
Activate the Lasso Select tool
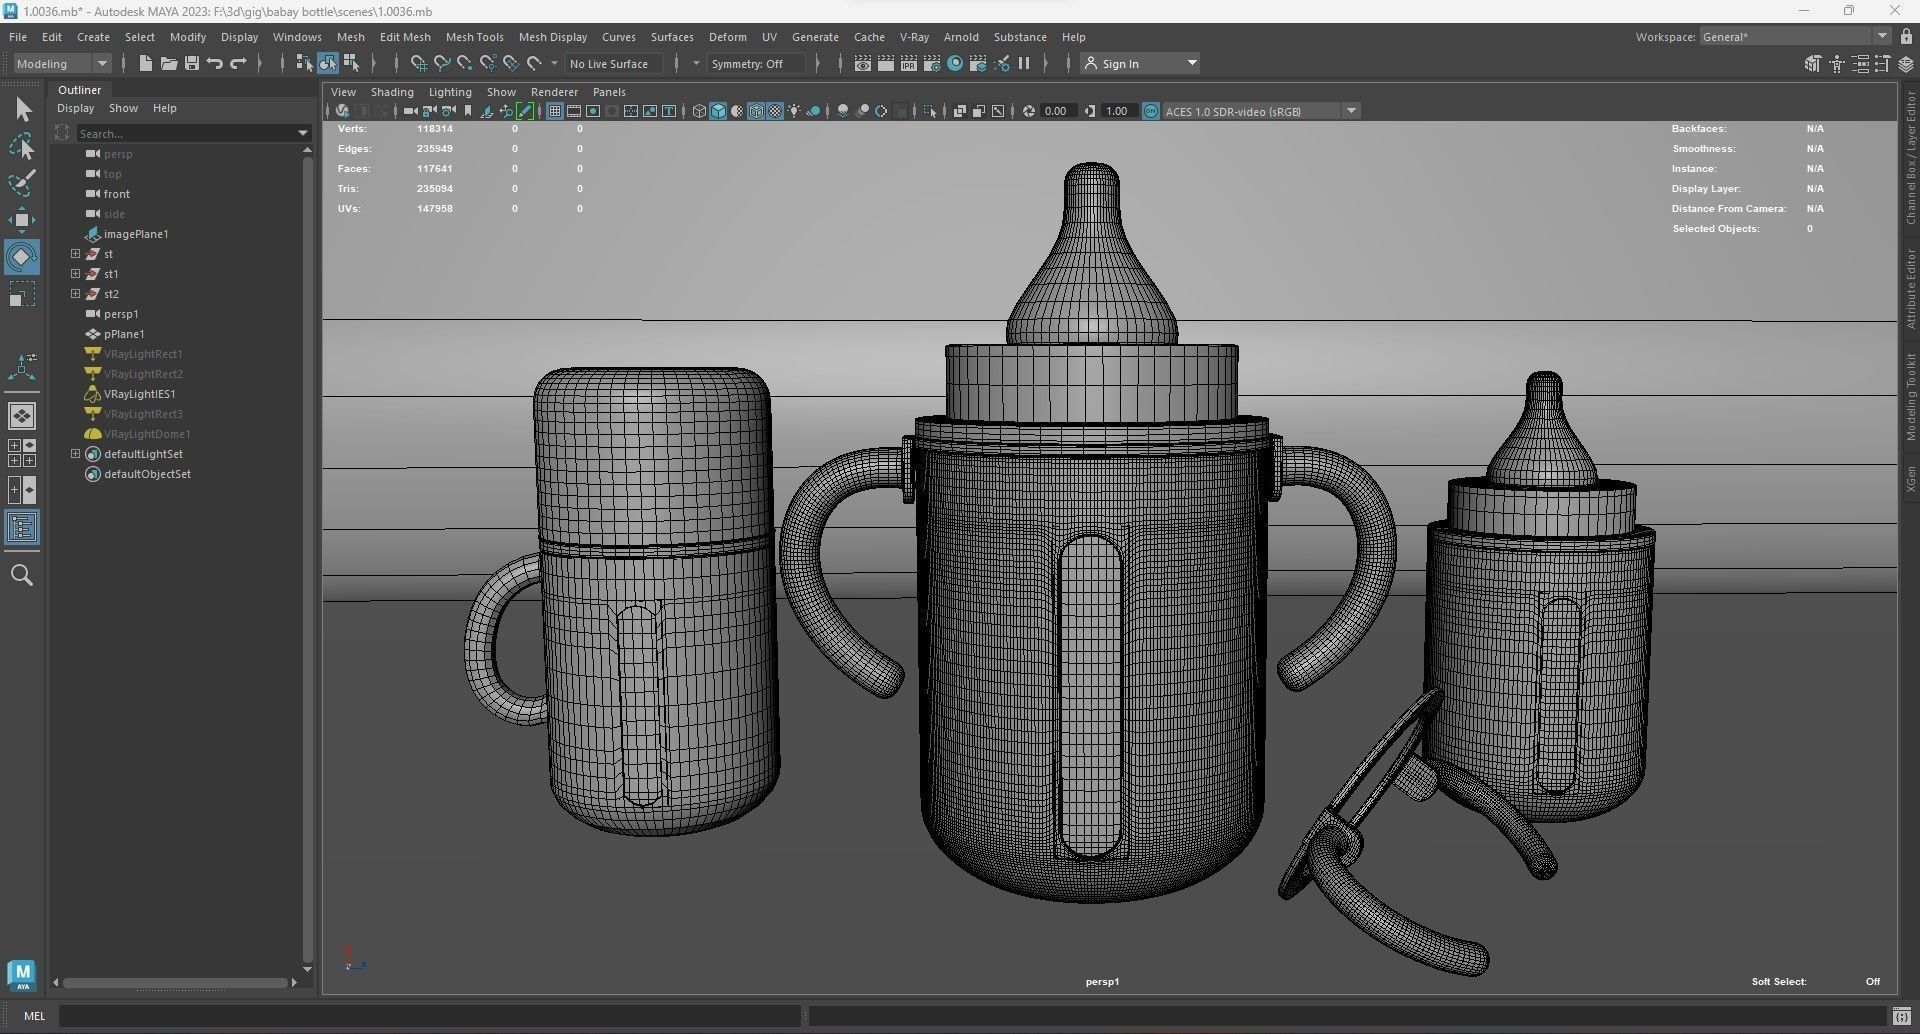click(x=22, y=146)
